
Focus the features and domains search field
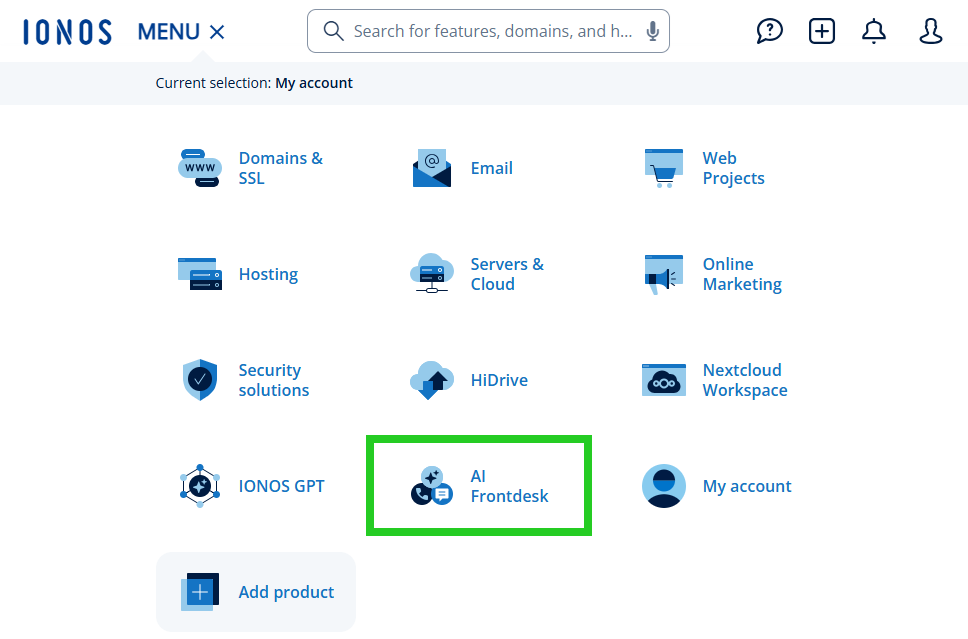click(488, 31)
